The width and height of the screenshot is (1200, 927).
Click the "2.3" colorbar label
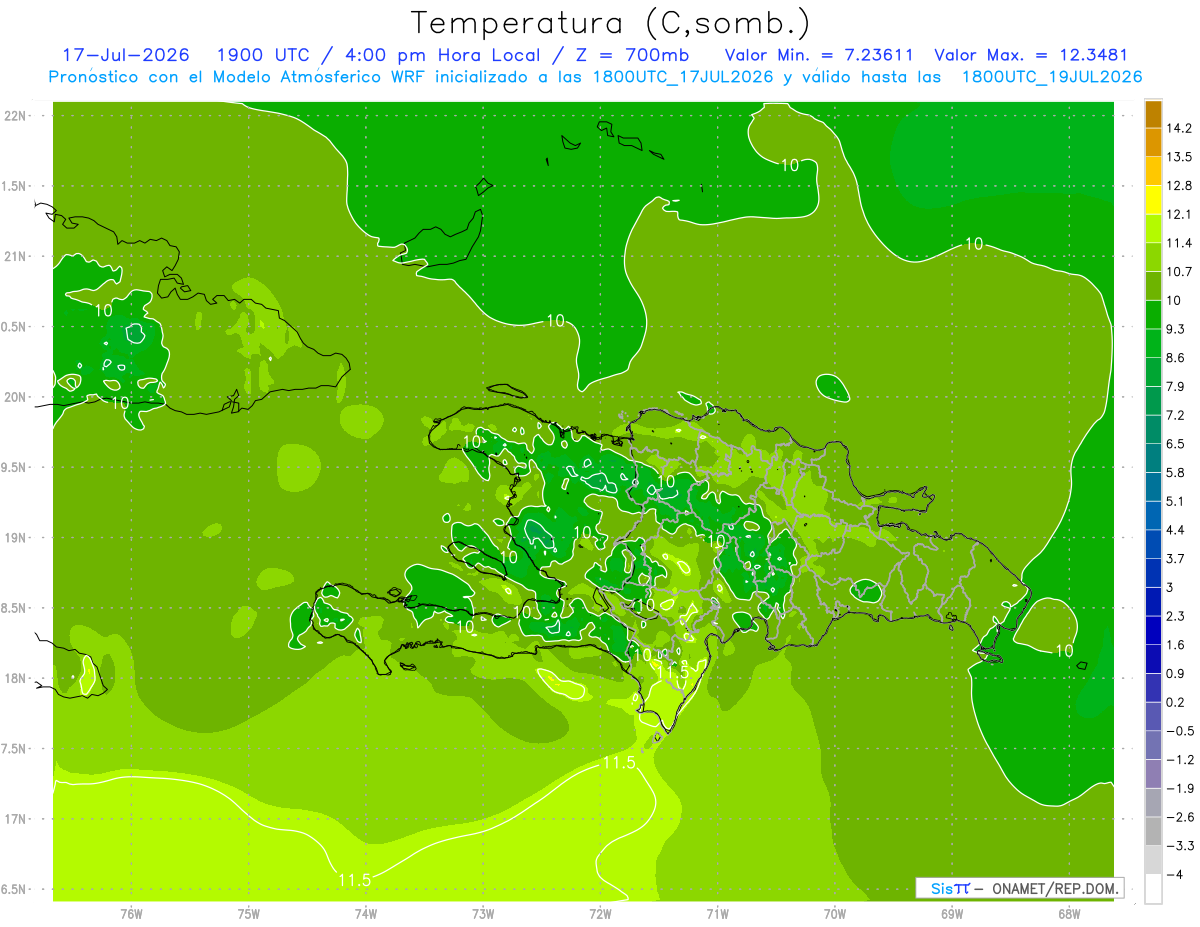tap(1176, 616)
